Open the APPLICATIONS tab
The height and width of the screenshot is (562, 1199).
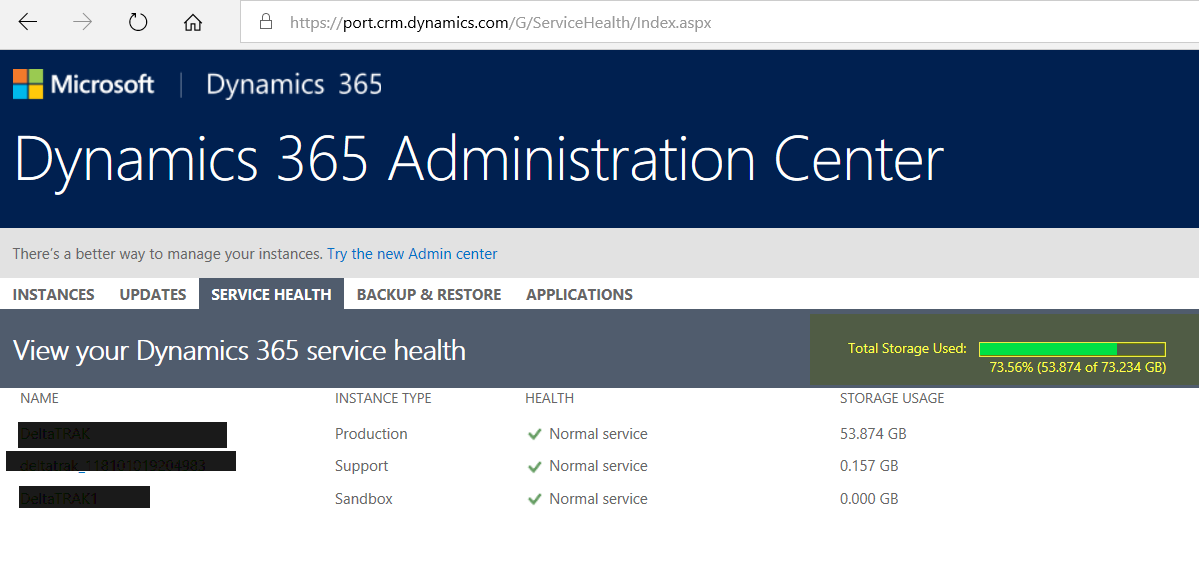coord(580,294)
